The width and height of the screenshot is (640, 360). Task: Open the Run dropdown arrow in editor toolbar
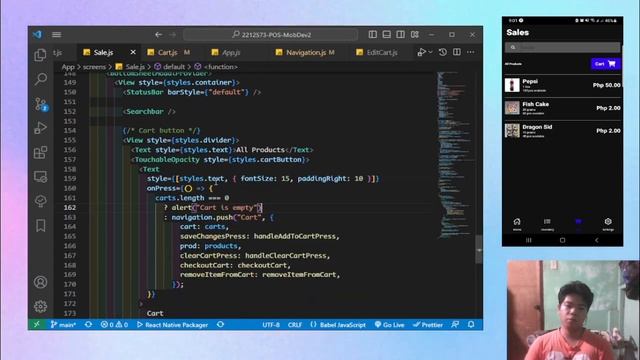(430, 52)
